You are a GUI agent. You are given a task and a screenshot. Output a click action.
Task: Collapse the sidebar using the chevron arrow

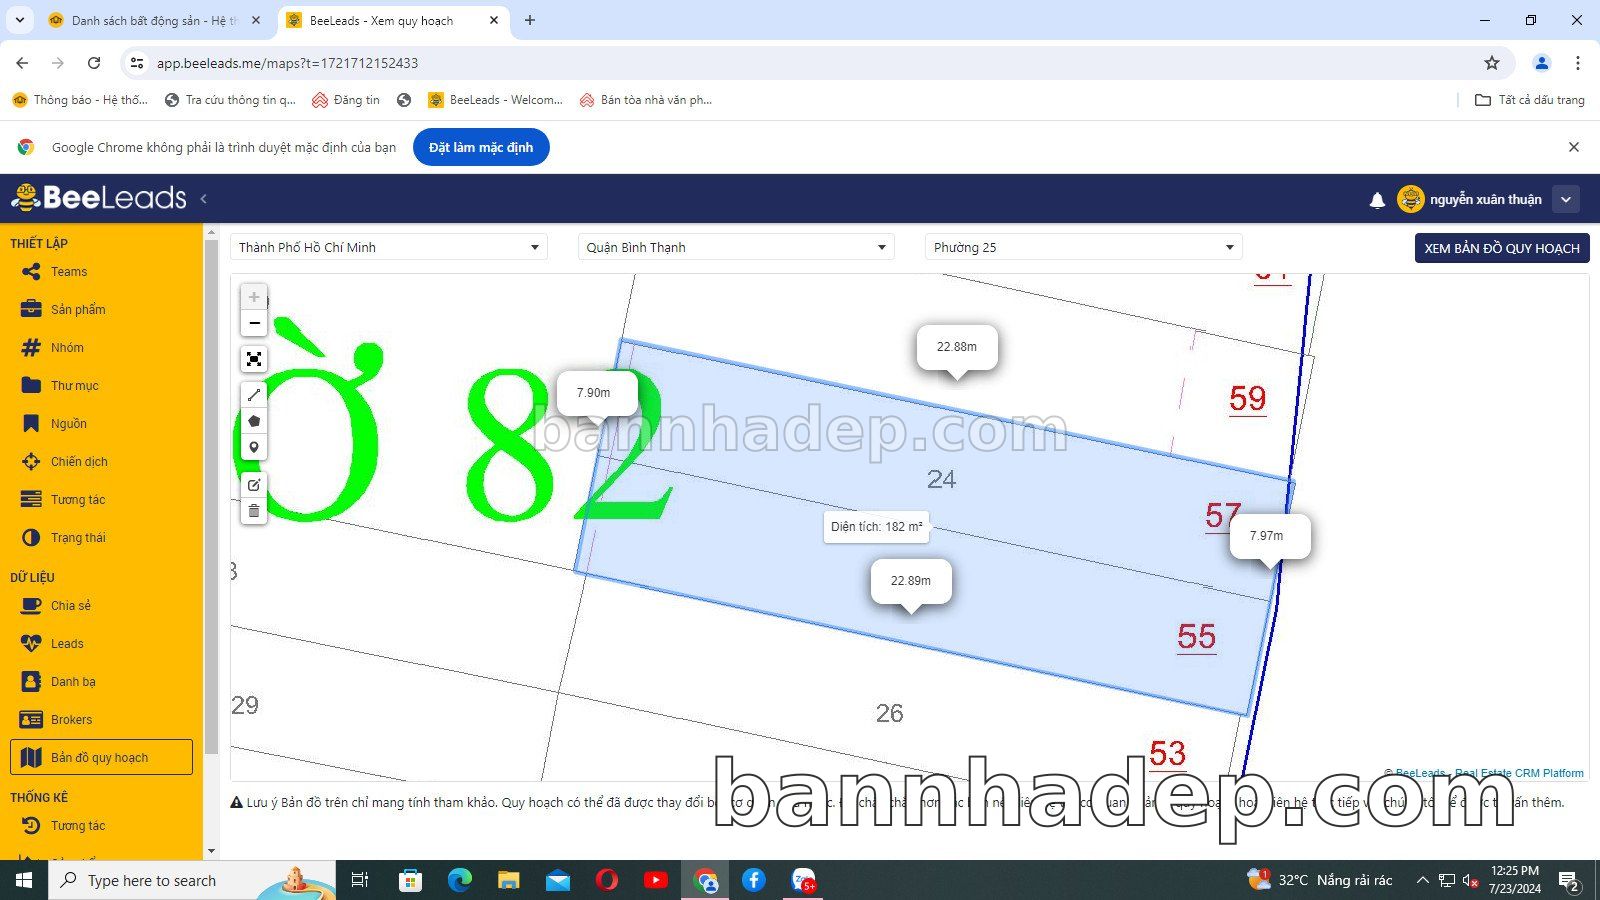[204, 199]
